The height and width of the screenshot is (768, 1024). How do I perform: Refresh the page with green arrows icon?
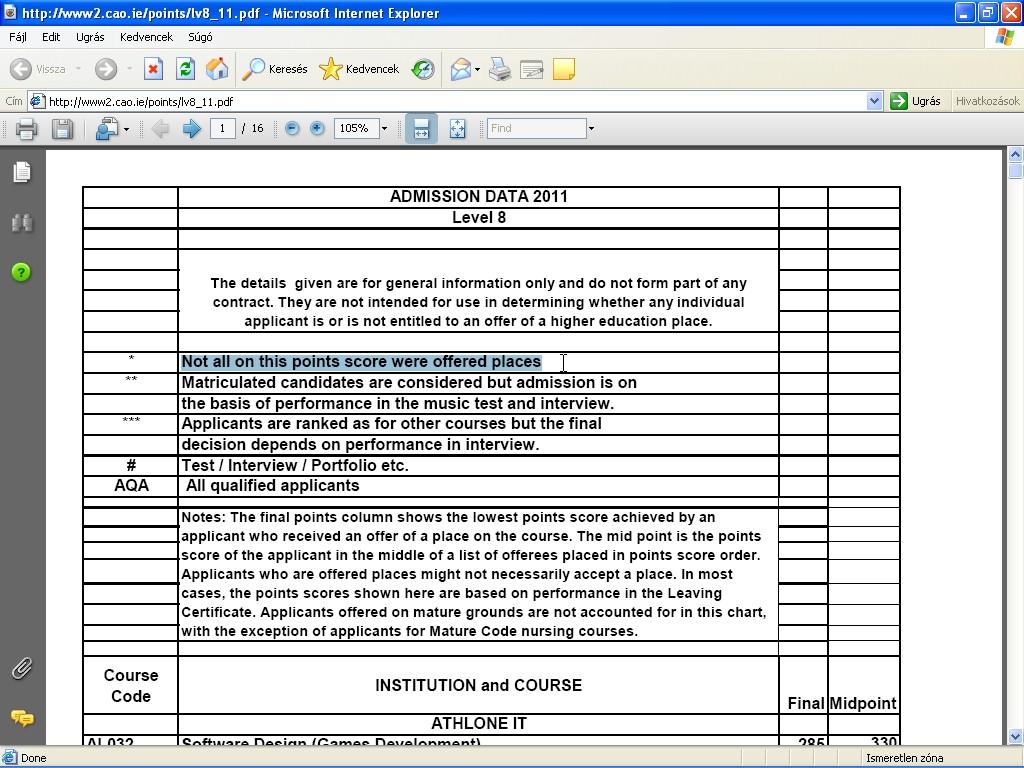pos(185,69)
